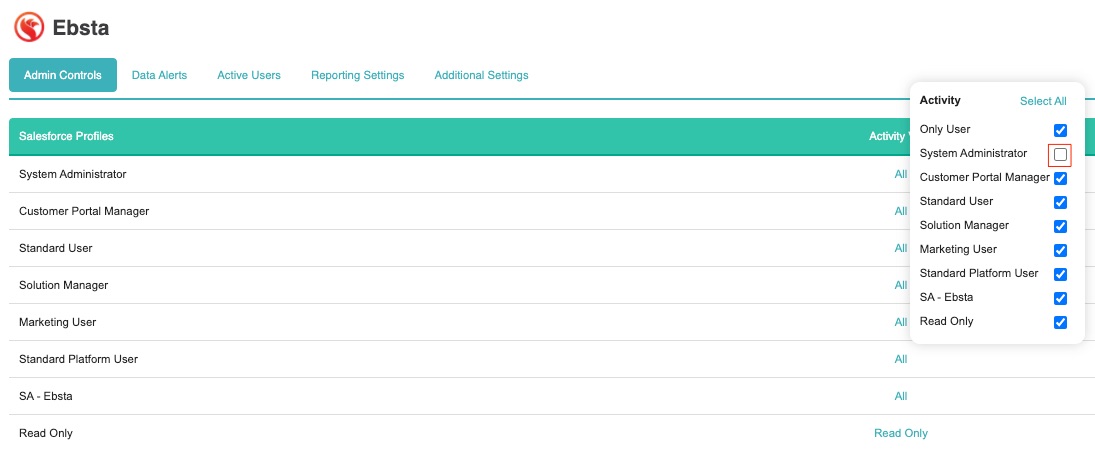This screenshot has width=1095, height=455.
Task: Open the Read Only activity dropdown in the table
Action: coord(900,433)
